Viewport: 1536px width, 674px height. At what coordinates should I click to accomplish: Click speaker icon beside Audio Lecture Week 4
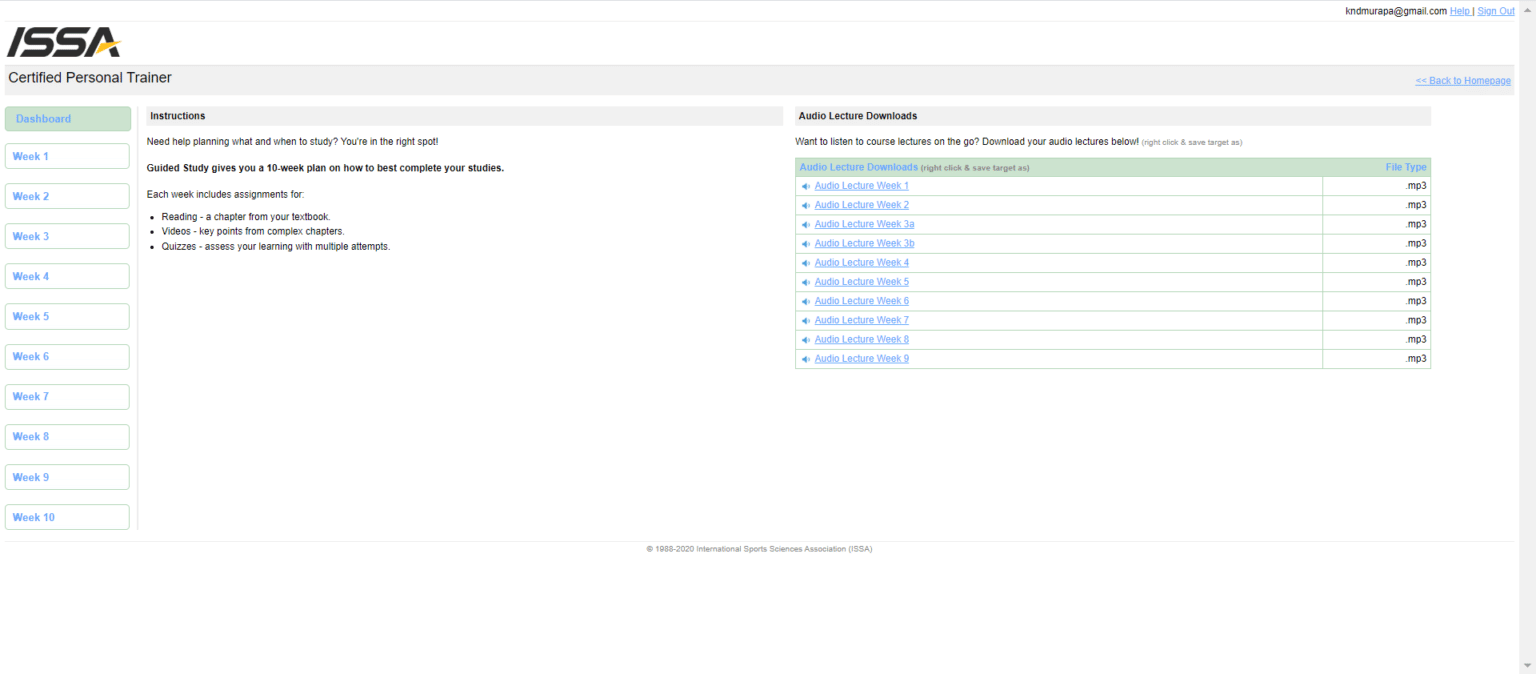coord(806,263)
